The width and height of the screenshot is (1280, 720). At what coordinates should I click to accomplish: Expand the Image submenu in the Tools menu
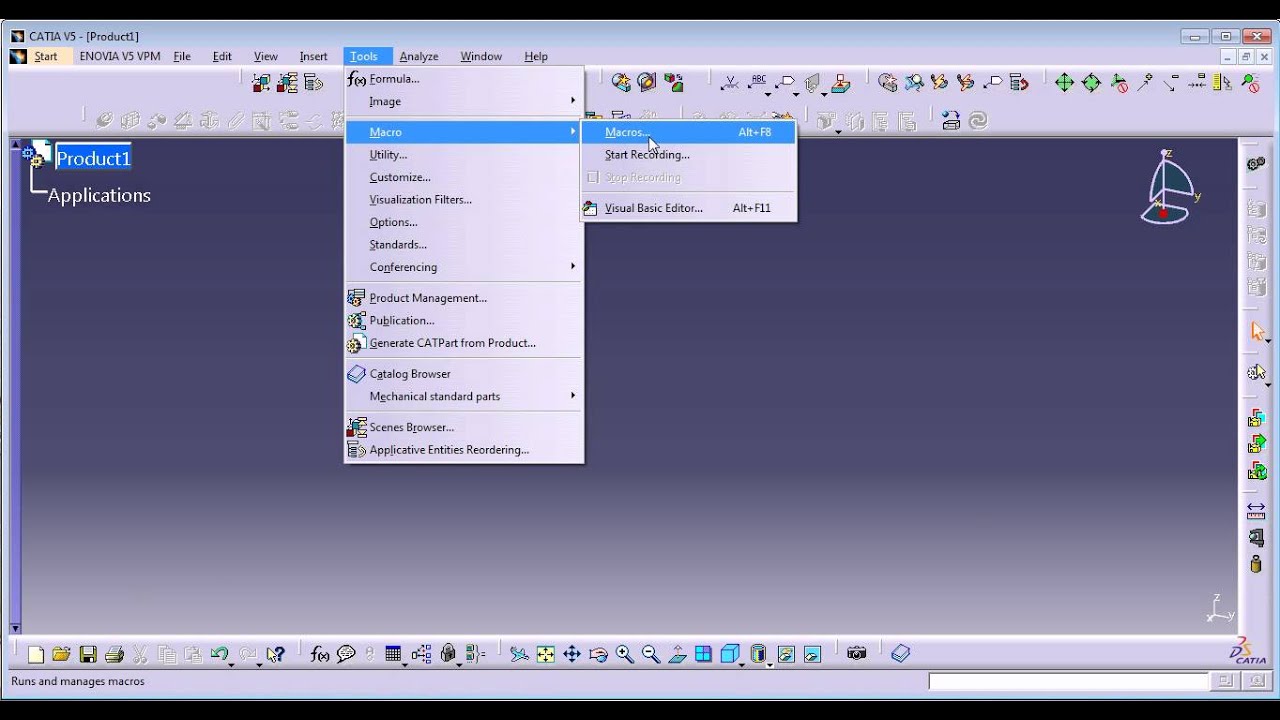(384, 101)
